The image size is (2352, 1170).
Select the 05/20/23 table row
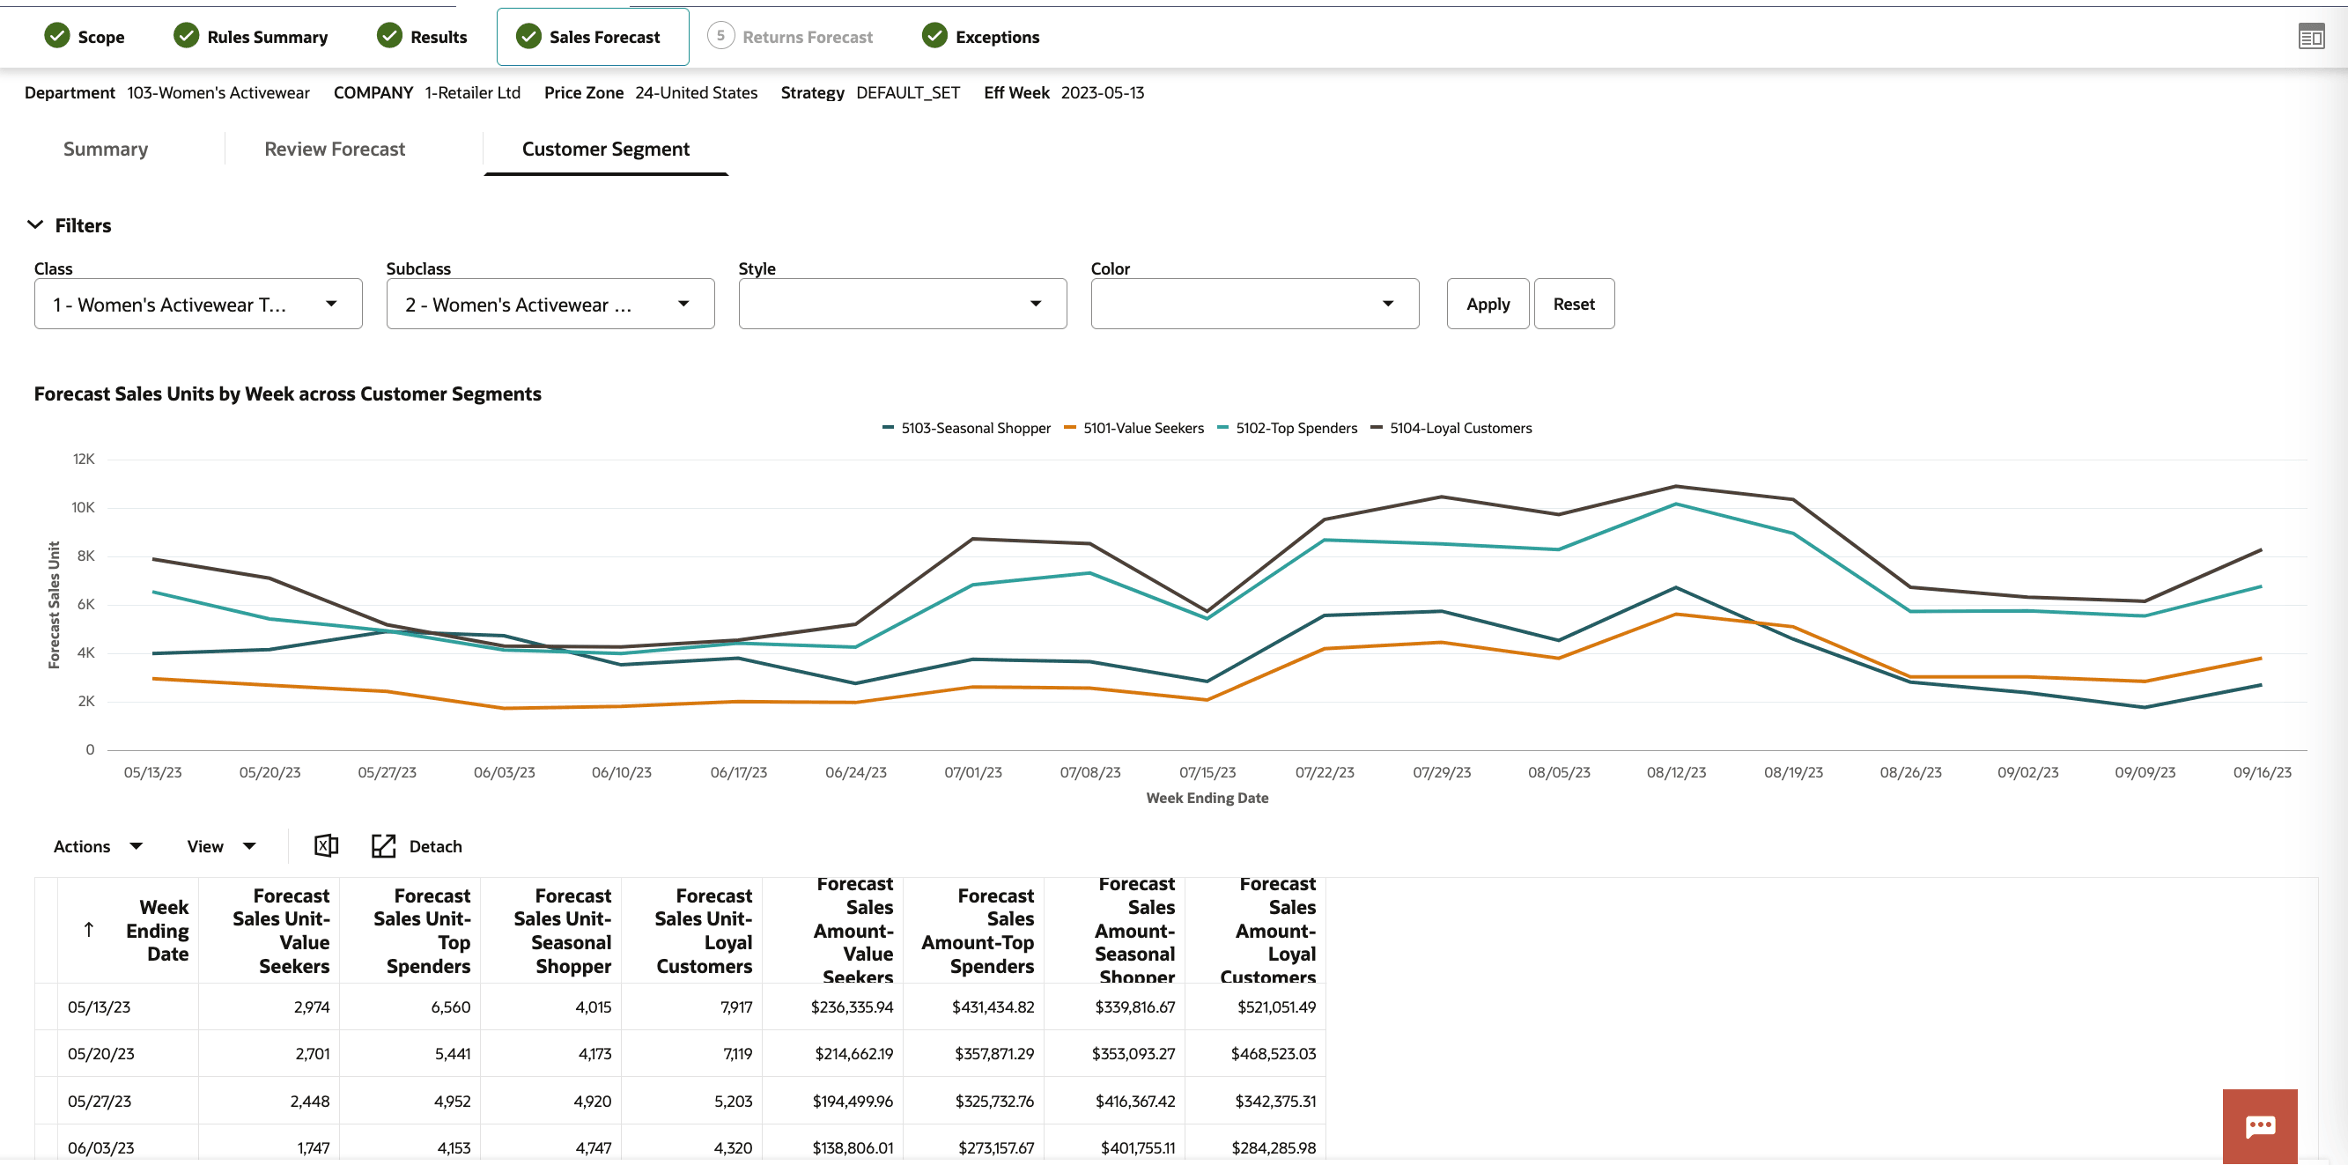tap(101, 1055)
